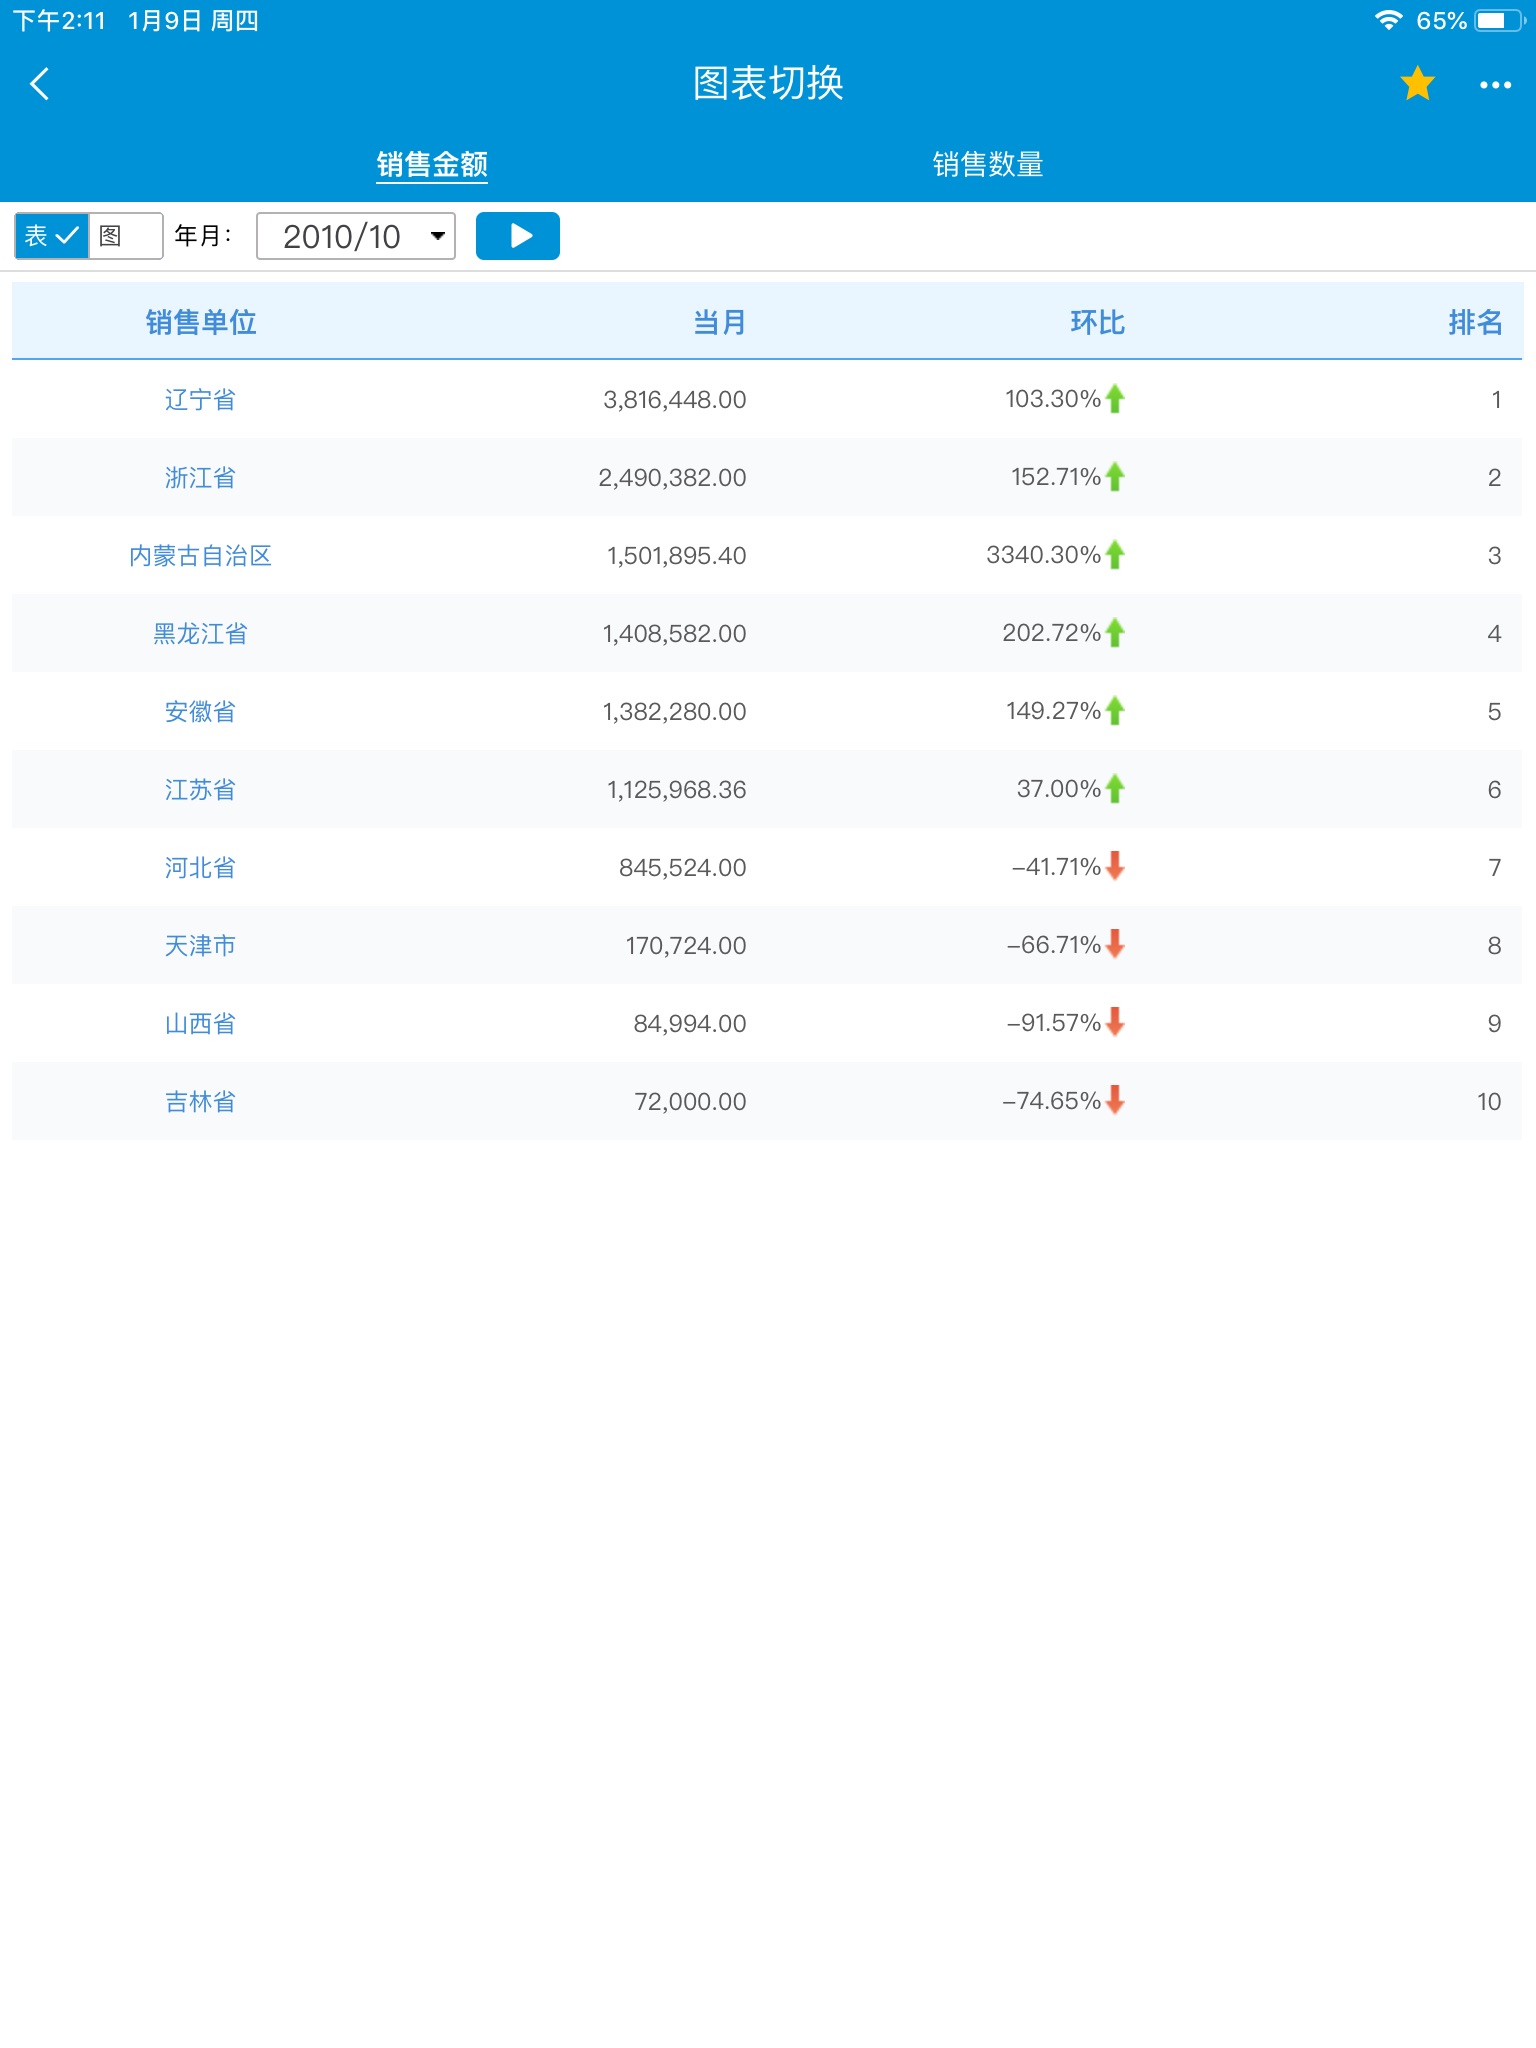Select the value 3,816,448.00
1536x2048 pixels.
point(675,400)
